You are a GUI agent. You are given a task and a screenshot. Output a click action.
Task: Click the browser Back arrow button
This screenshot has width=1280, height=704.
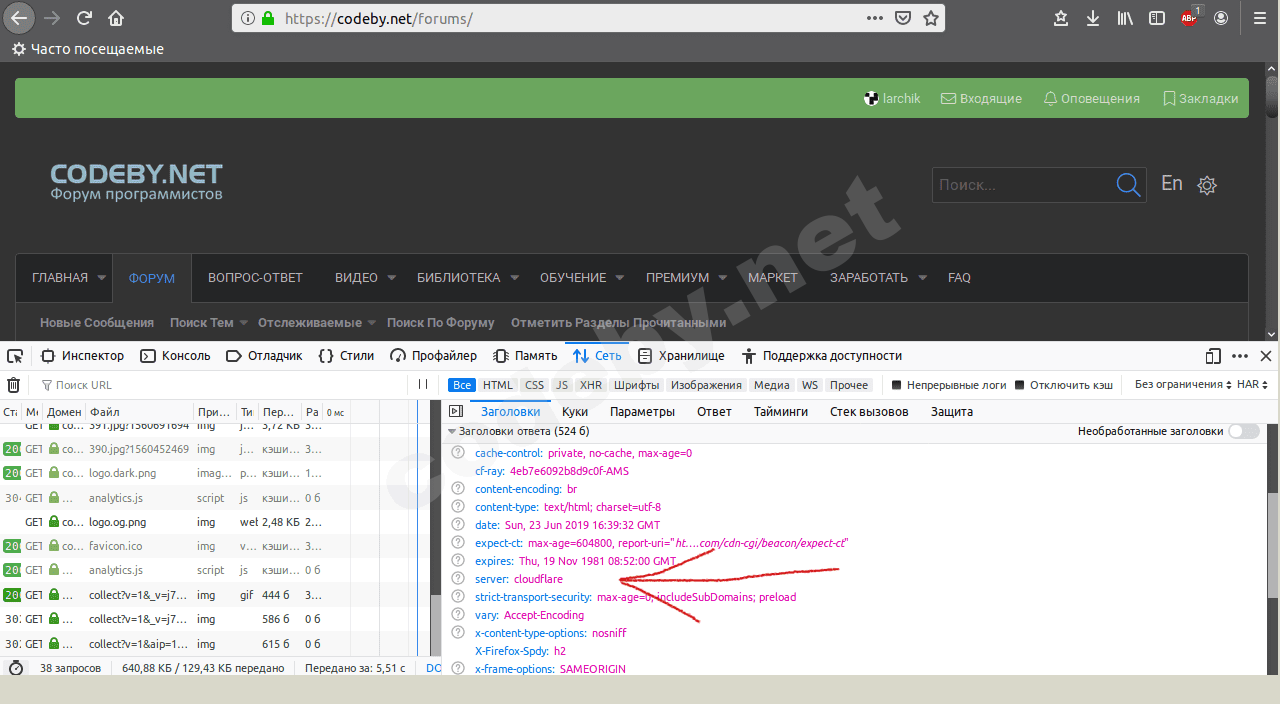20,18
